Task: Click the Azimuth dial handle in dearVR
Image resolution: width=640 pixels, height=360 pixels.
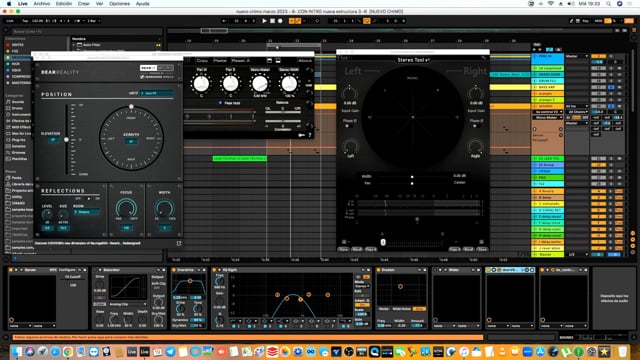Action: pos(131,107)
